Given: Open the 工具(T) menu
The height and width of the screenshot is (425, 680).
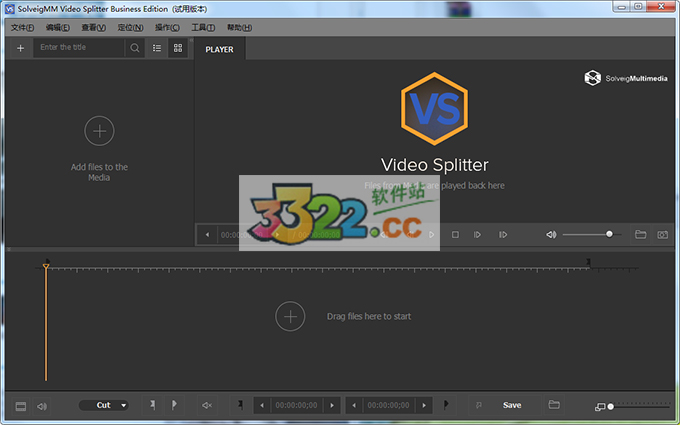Looking at the screenshot, I should 203,27.
